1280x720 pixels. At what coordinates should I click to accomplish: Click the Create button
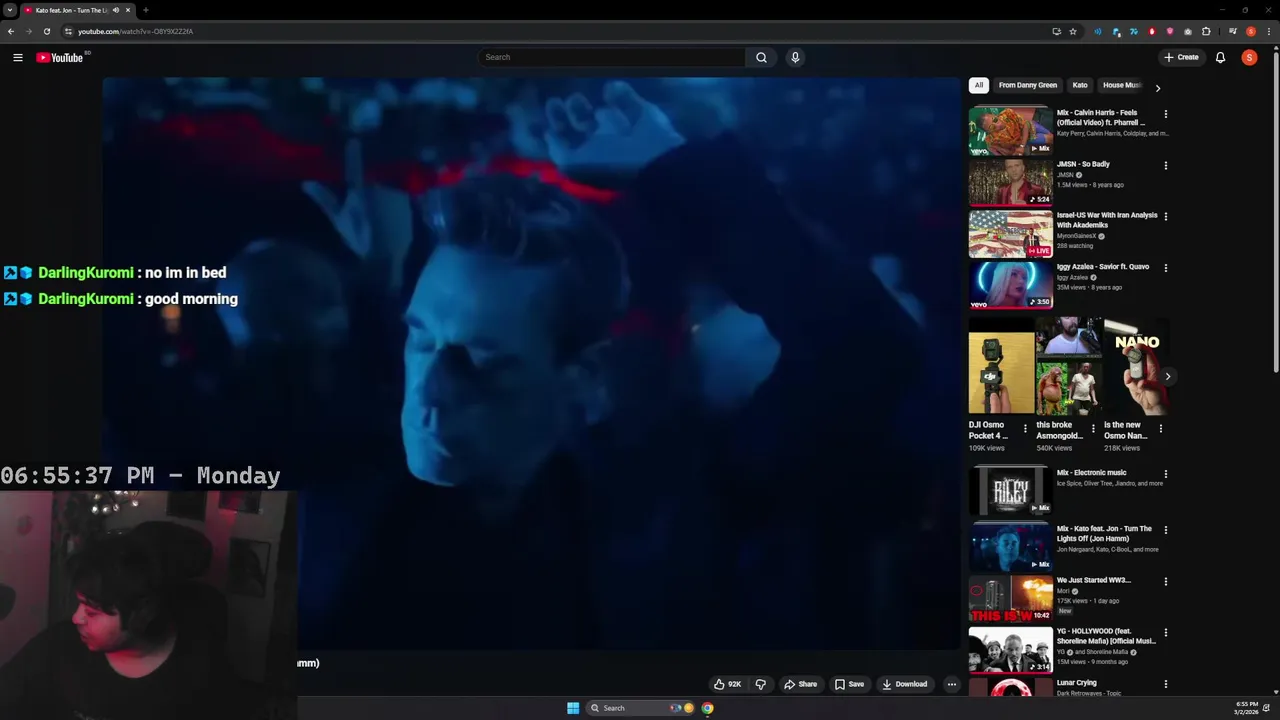[1181, 57]
